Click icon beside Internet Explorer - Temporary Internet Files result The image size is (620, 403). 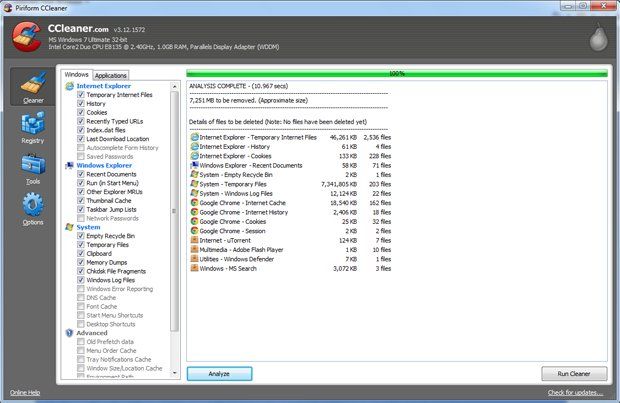(194, 137)
